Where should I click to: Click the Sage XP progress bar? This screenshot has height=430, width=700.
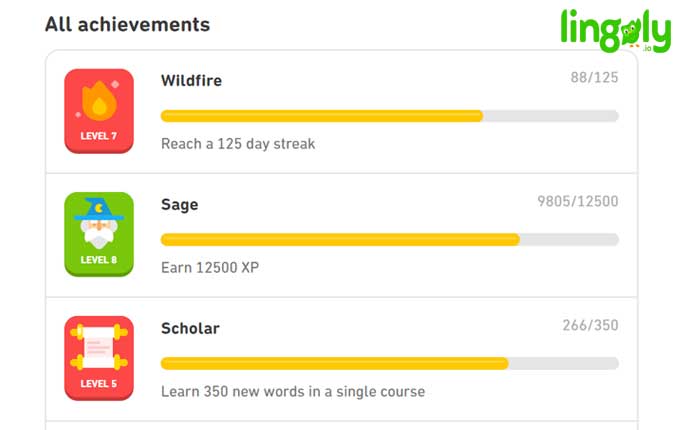tap(390, 240)
